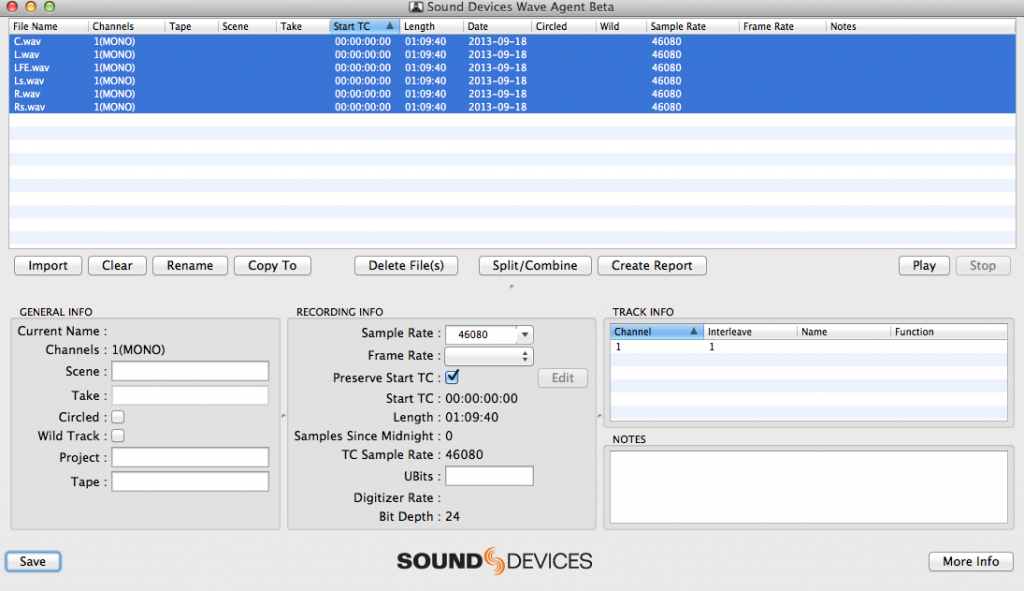Sort by Take column header
Screen dimensions: 1024x591
click(x=302, y=27)
